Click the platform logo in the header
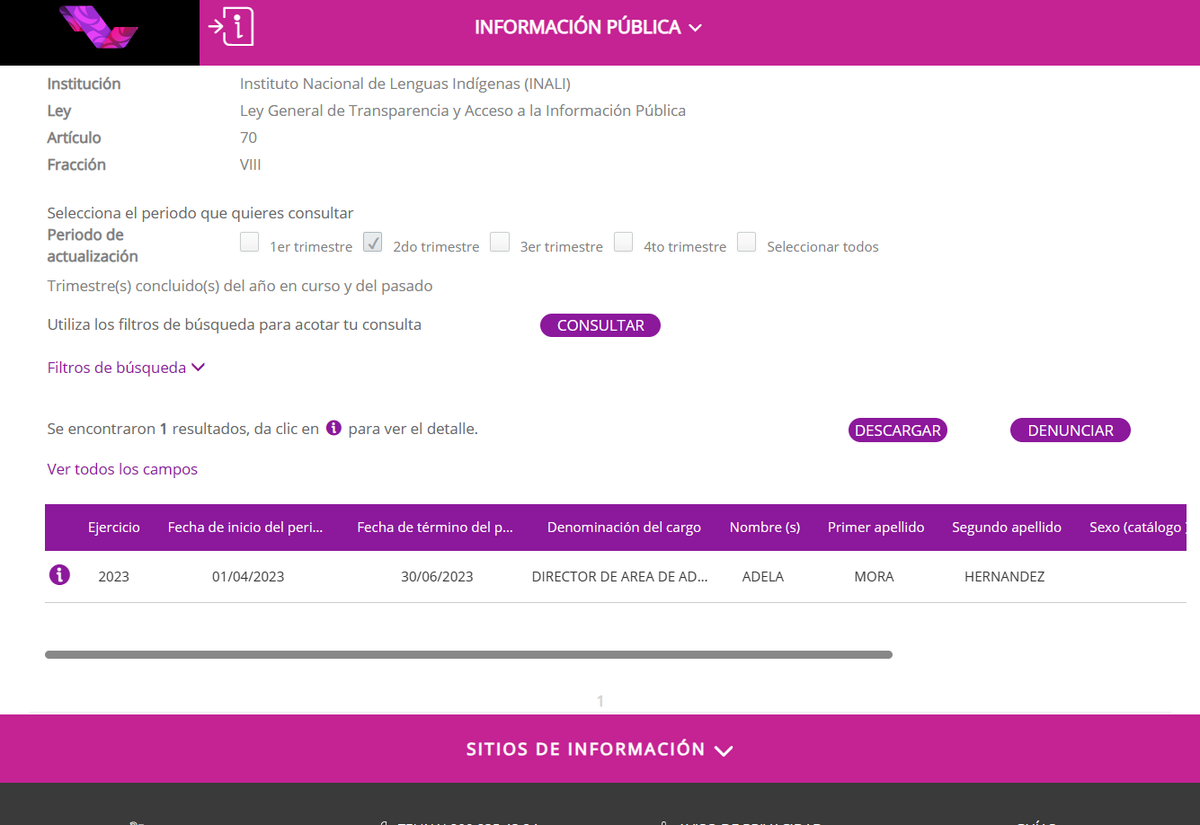Image resolution: width=1200 pixels, height=825 pixels. click(99, 27)
